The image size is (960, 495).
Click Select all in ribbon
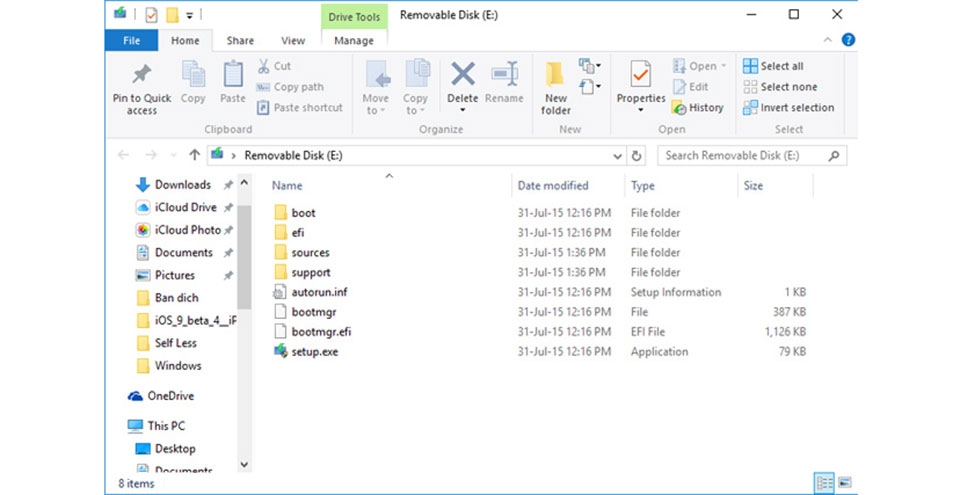coord(773,66)
